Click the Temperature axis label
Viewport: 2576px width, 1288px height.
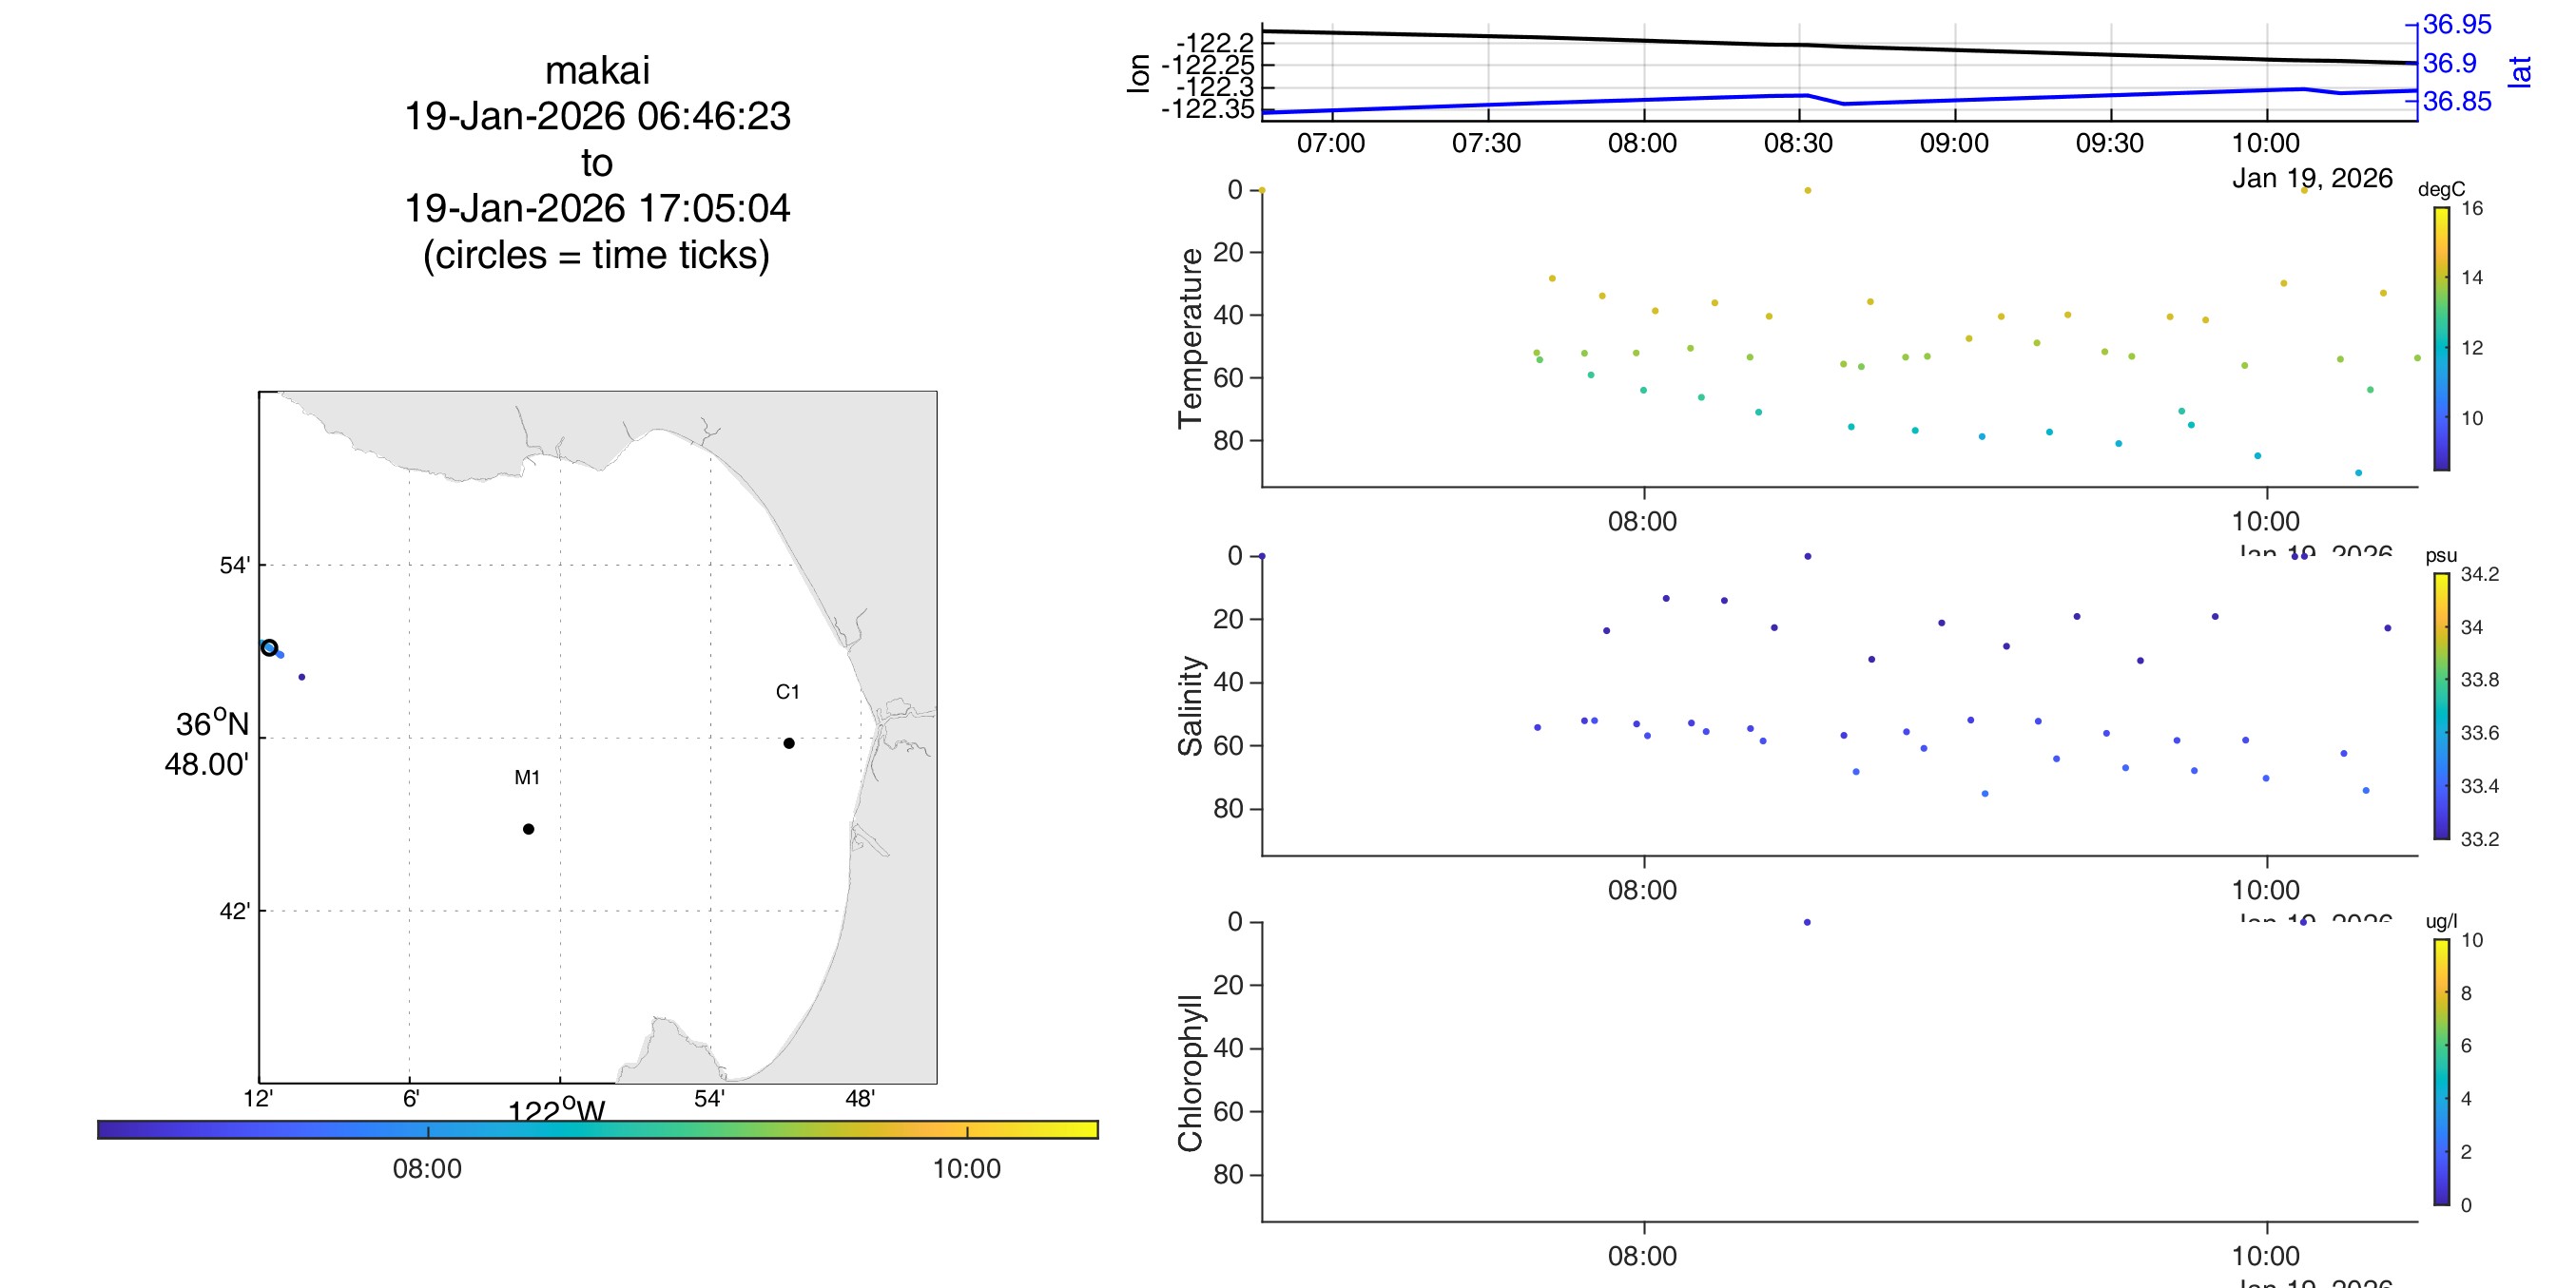(x=1190, y=338)
